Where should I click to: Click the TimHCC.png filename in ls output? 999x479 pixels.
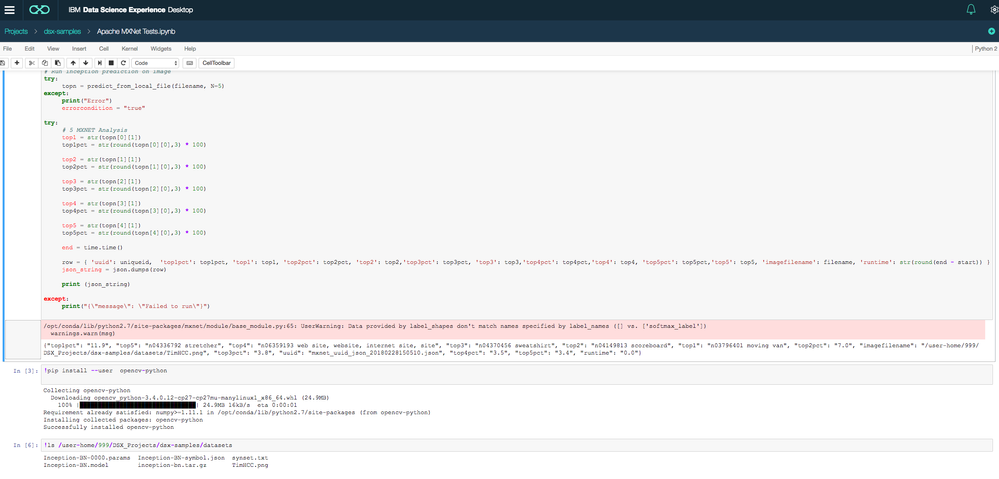(x=250, y=466)
